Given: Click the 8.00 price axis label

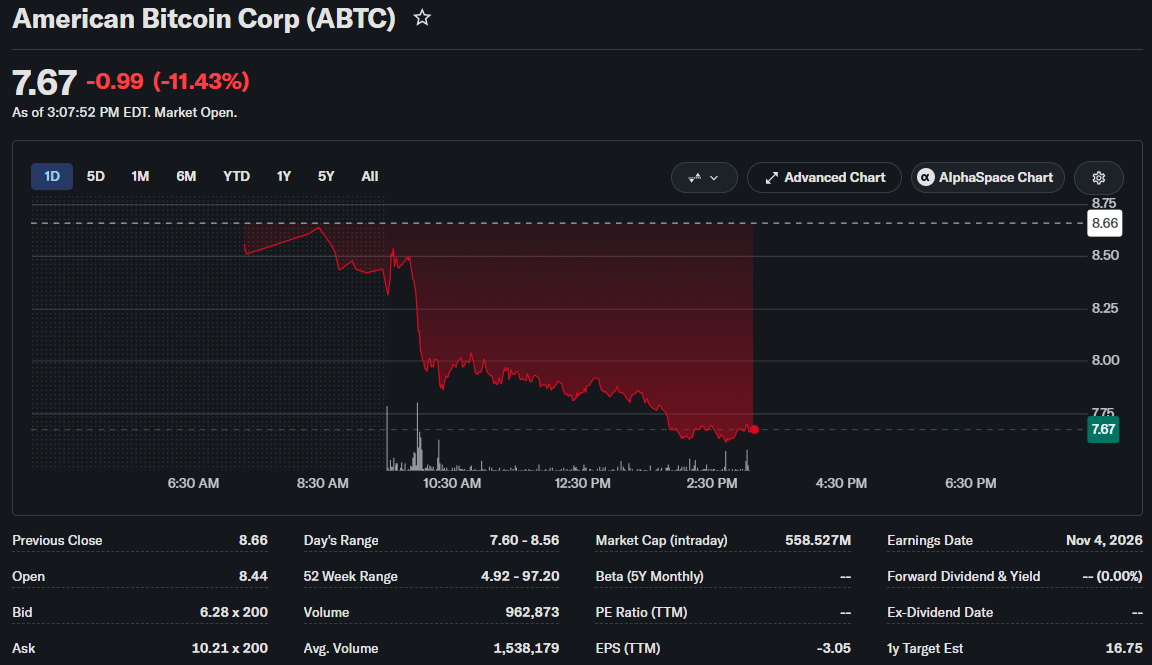Looking at the screenshot, I should (1105, 360).
